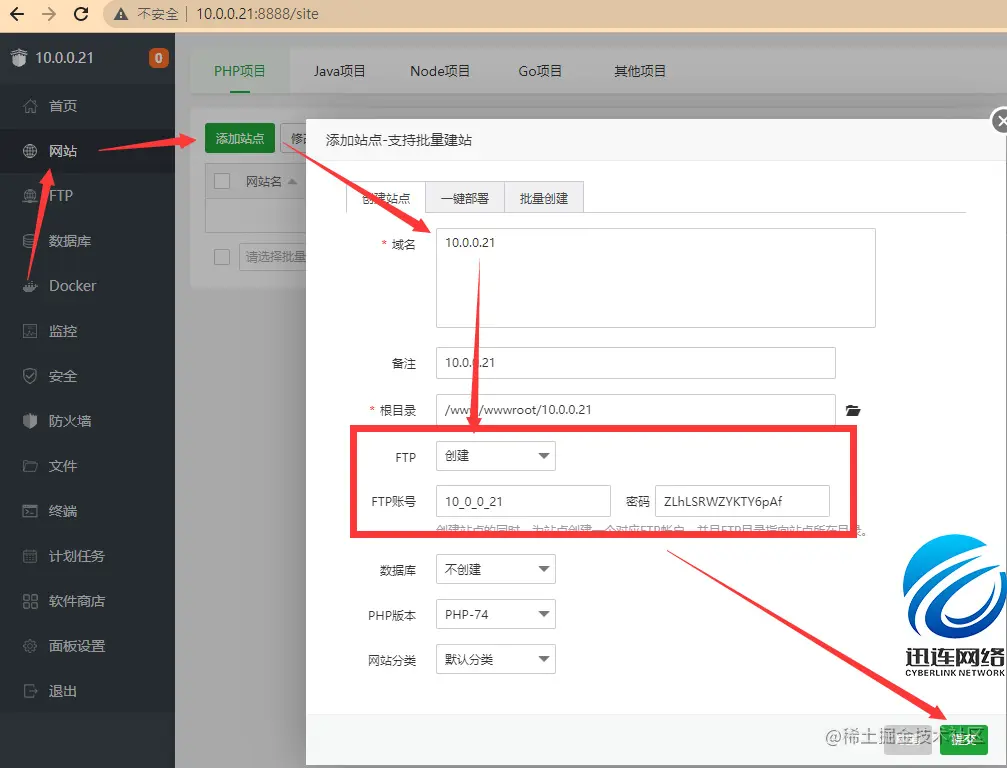This screenshot has height=768, width=1007.
Task: Switch to the PHP项目 tab
Action: click(x=240, y=71)
